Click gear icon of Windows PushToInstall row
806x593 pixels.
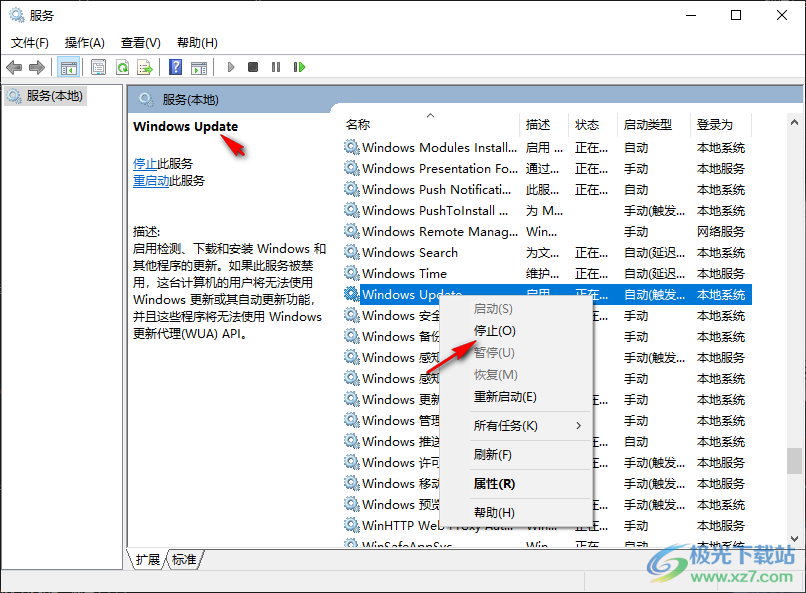[352, 211]
